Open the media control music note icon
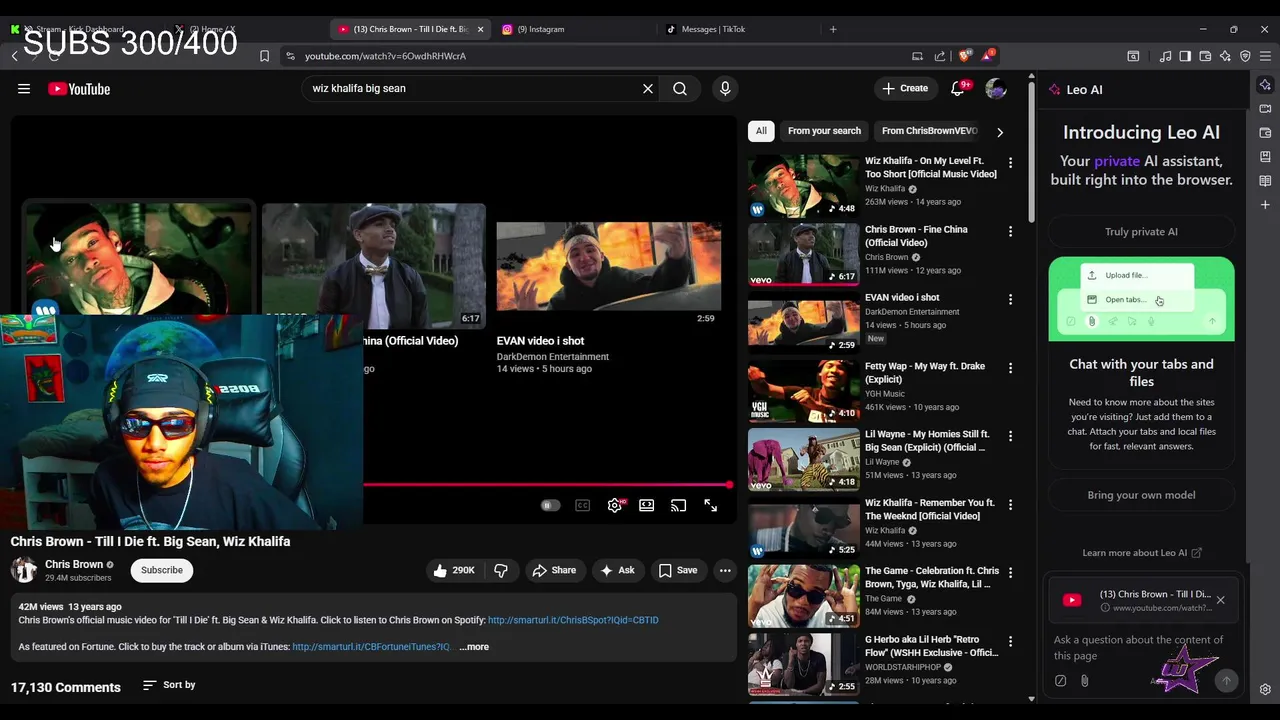Viewport: 1280px width, 720px height. coord(1165,56)
